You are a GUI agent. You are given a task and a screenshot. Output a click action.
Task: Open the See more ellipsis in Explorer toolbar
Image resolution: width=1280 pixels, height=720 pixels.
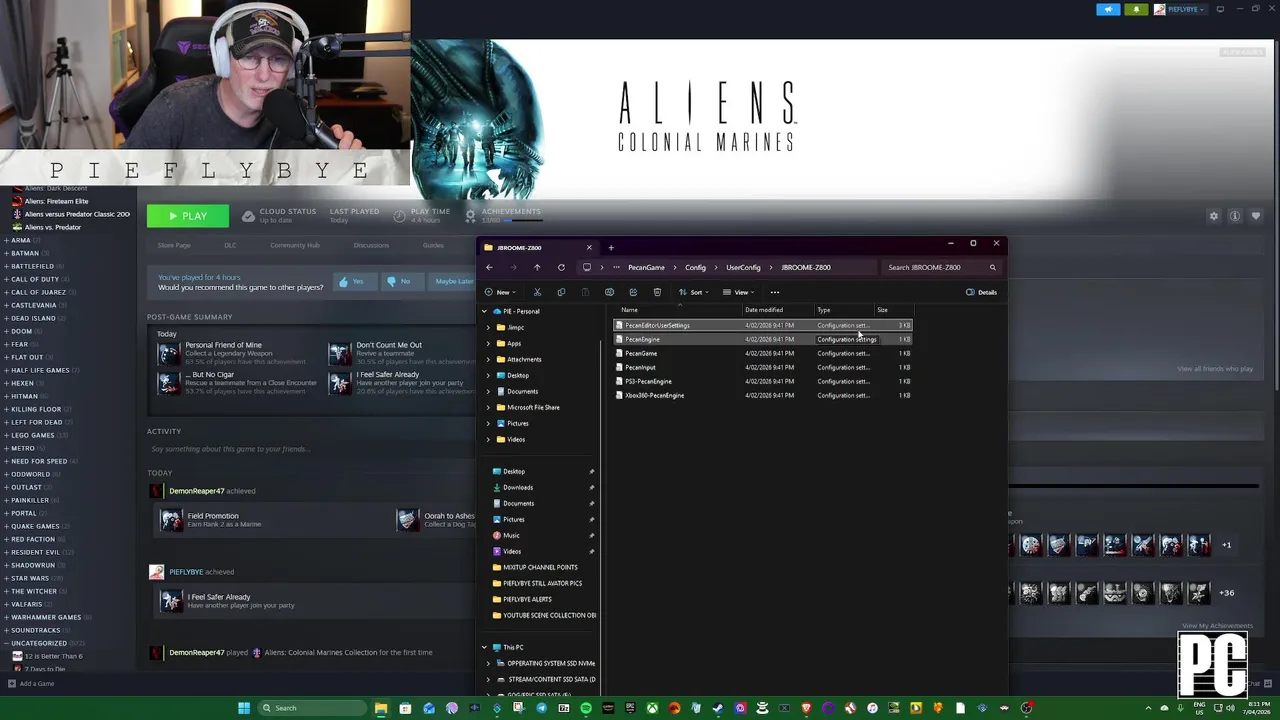pyautogui.click(x=775, y=292)
